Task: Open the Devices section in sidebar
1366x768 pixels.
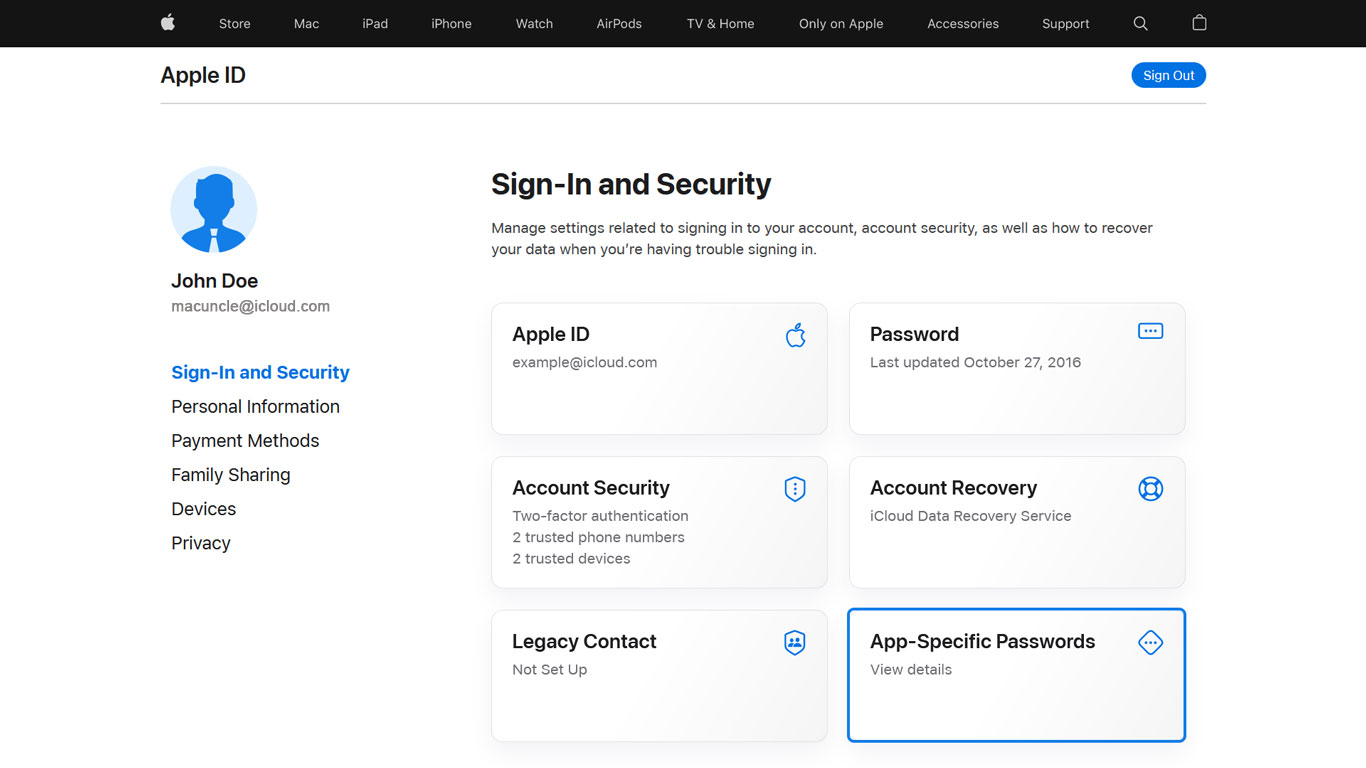Action: pos(203,509)
